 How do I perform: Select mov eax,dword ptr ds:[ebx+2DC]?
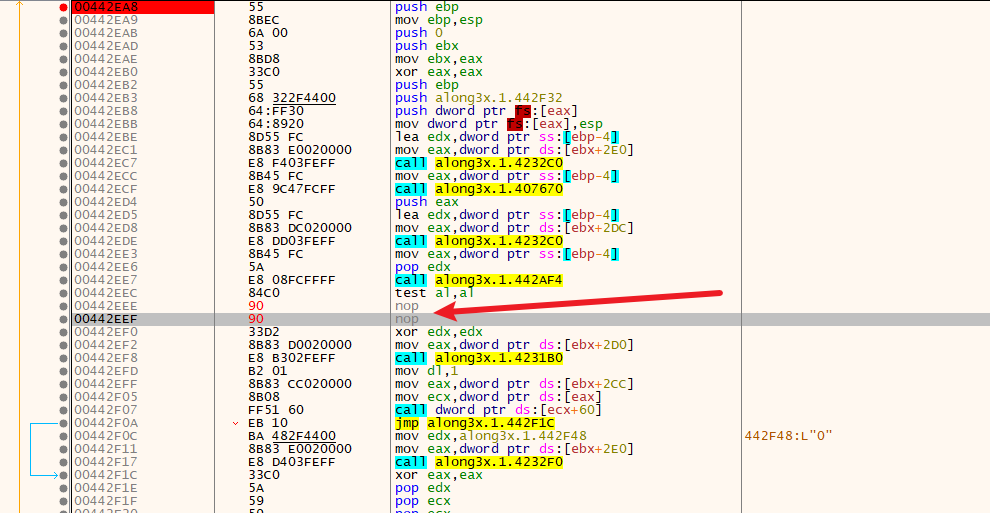pos(515,228)
